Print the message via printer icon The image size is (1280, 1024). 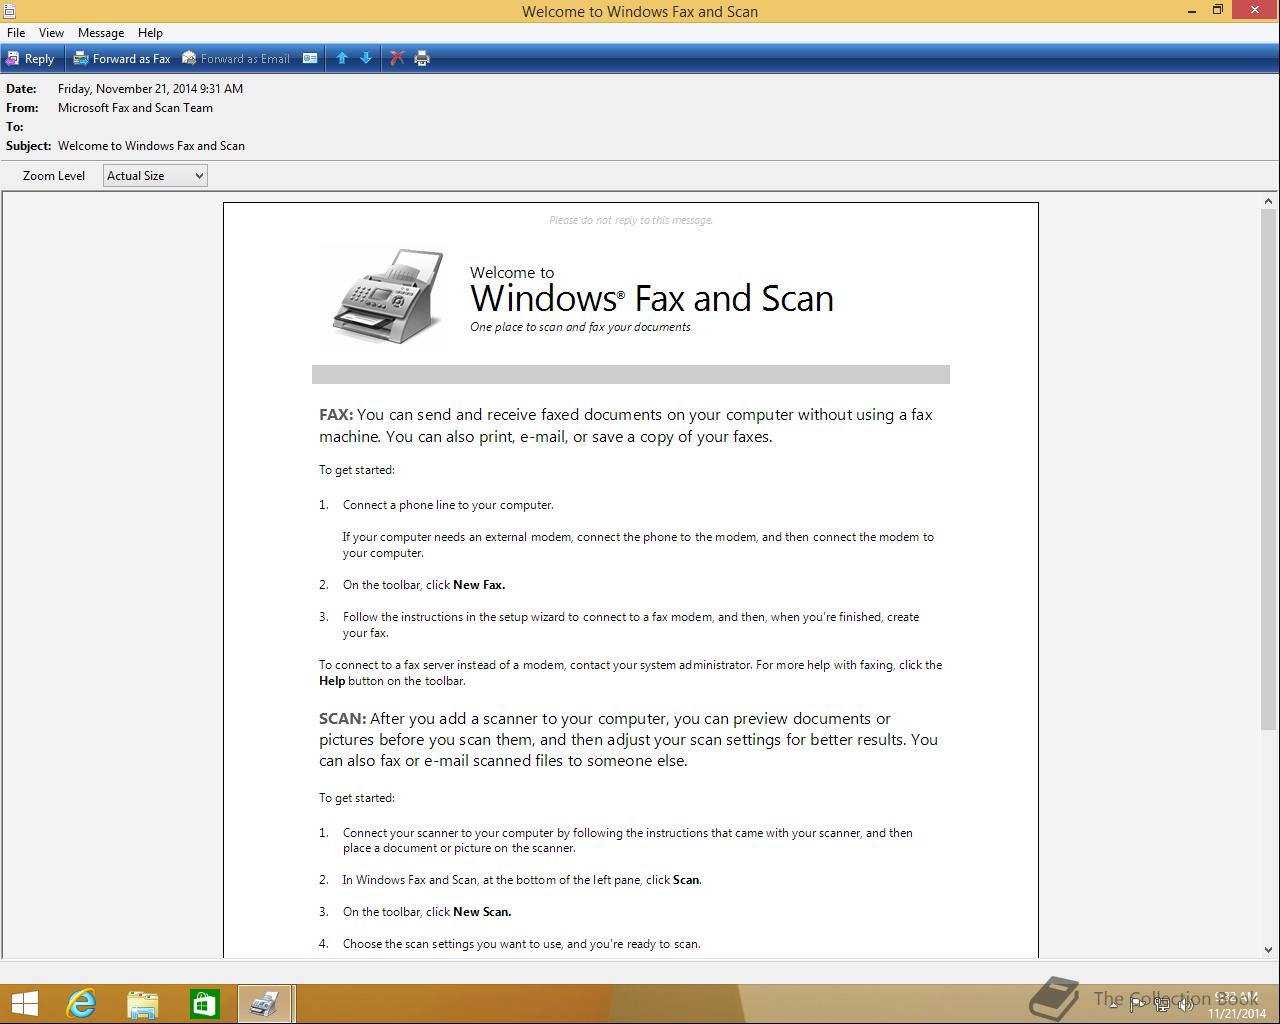422,58
